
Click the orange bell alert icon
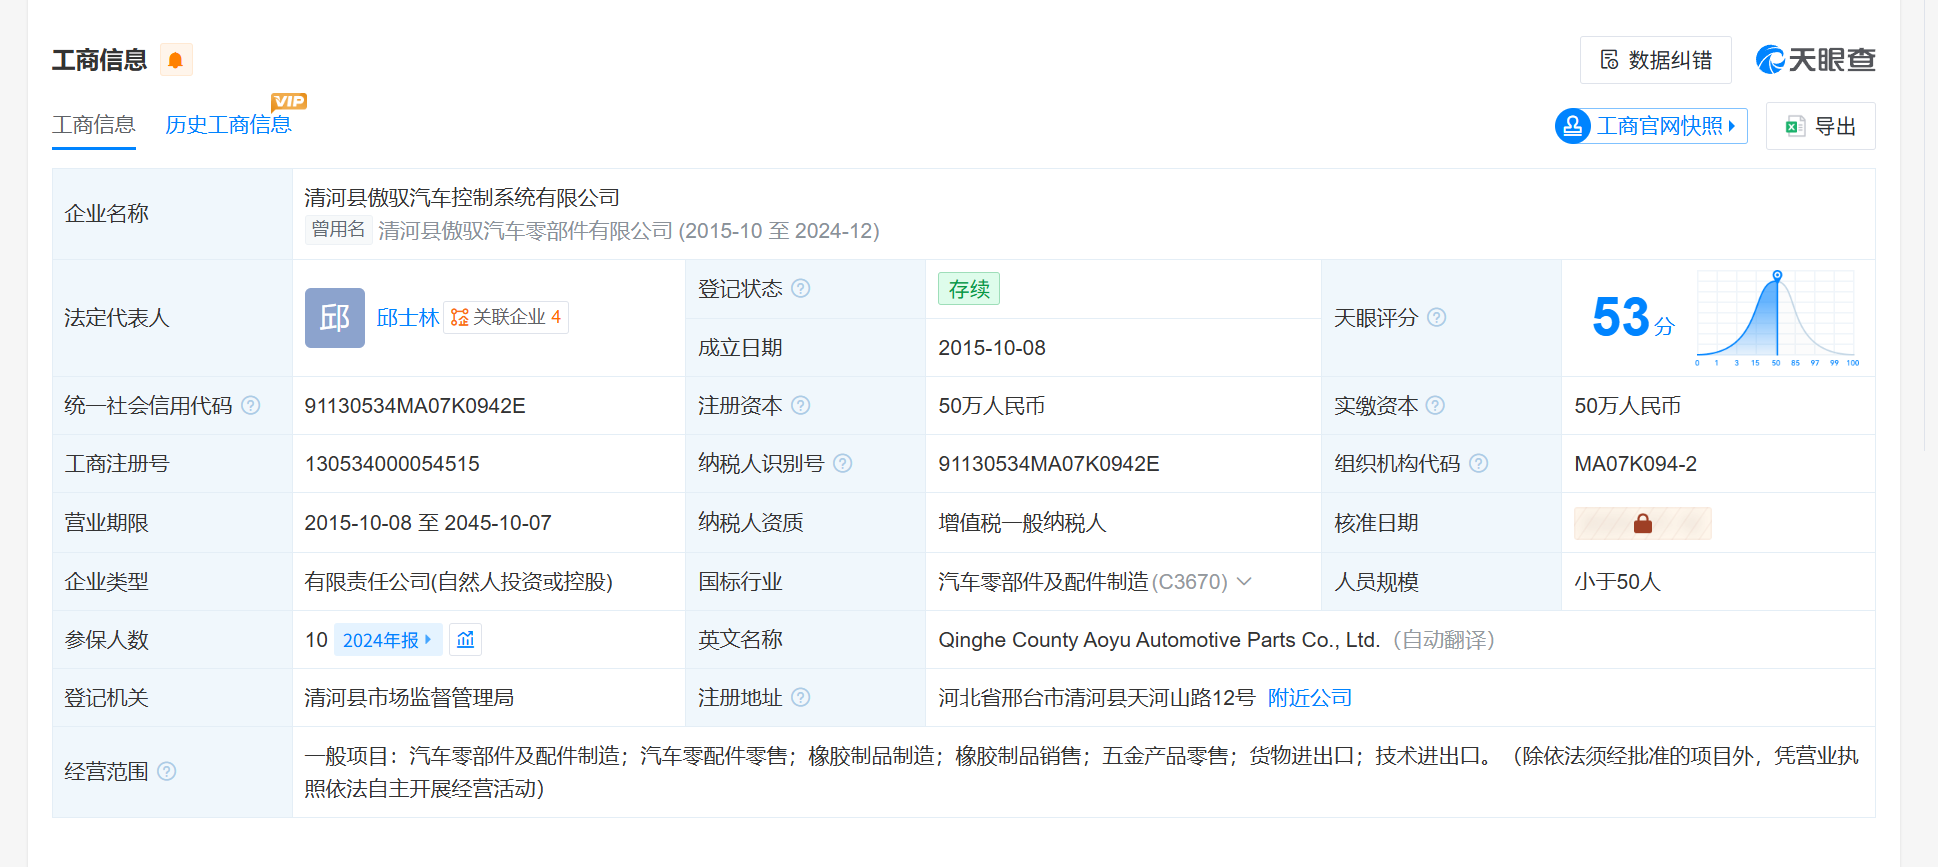click(x=176, y=60)
